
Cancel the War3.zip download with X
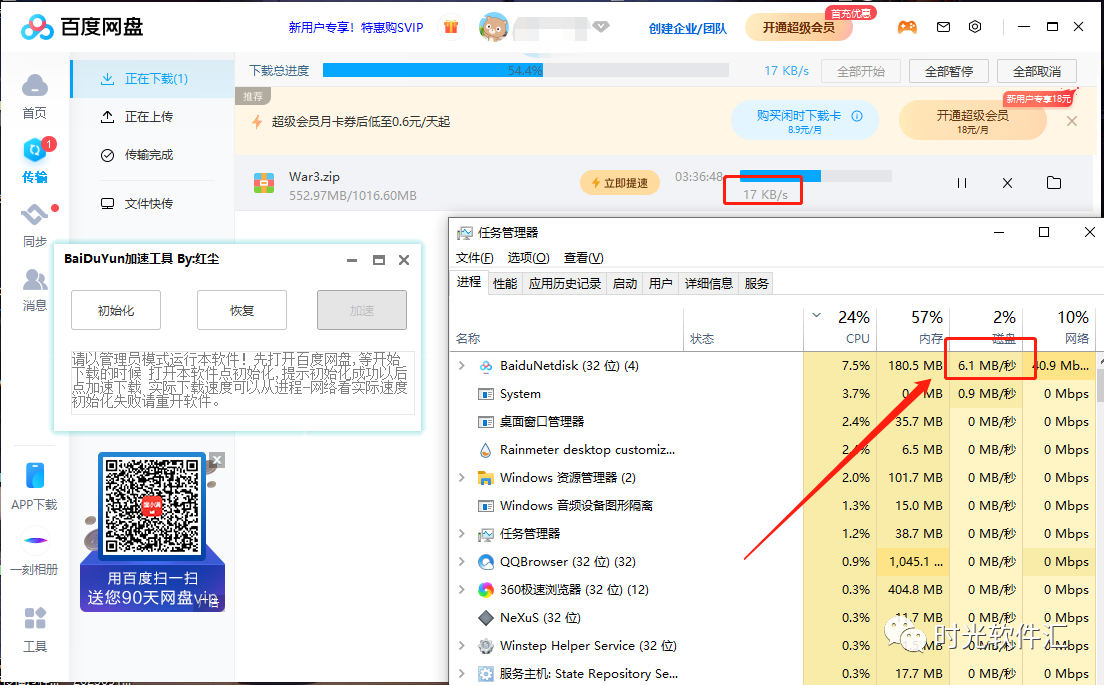(x=1008, y=183)
